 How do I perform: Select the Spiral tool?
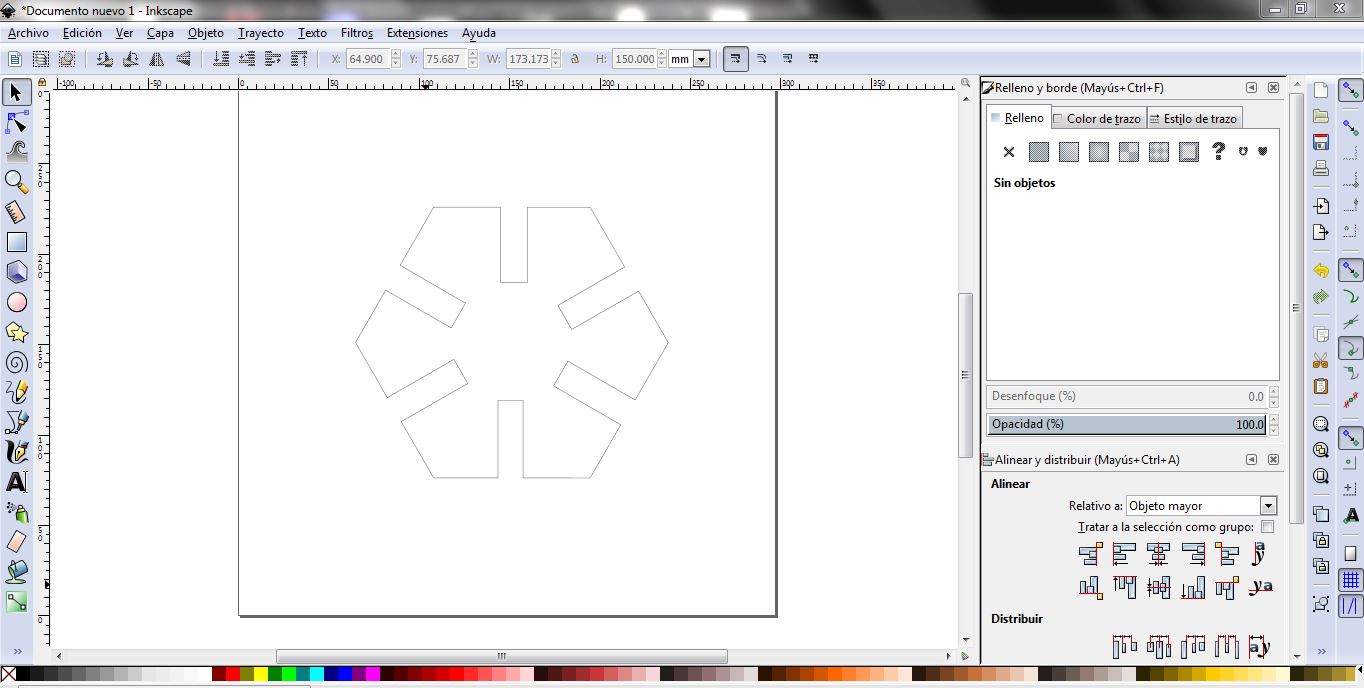(x=16, y=362)
